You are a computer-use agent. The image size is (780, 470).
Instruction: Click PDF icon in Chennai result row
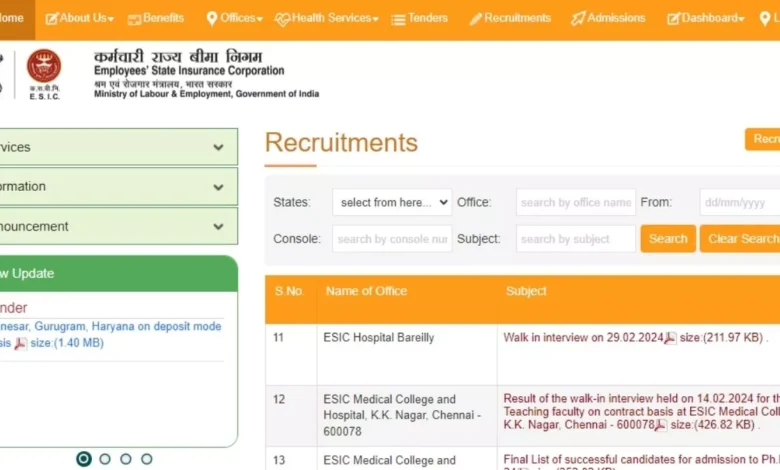point(659,426)
